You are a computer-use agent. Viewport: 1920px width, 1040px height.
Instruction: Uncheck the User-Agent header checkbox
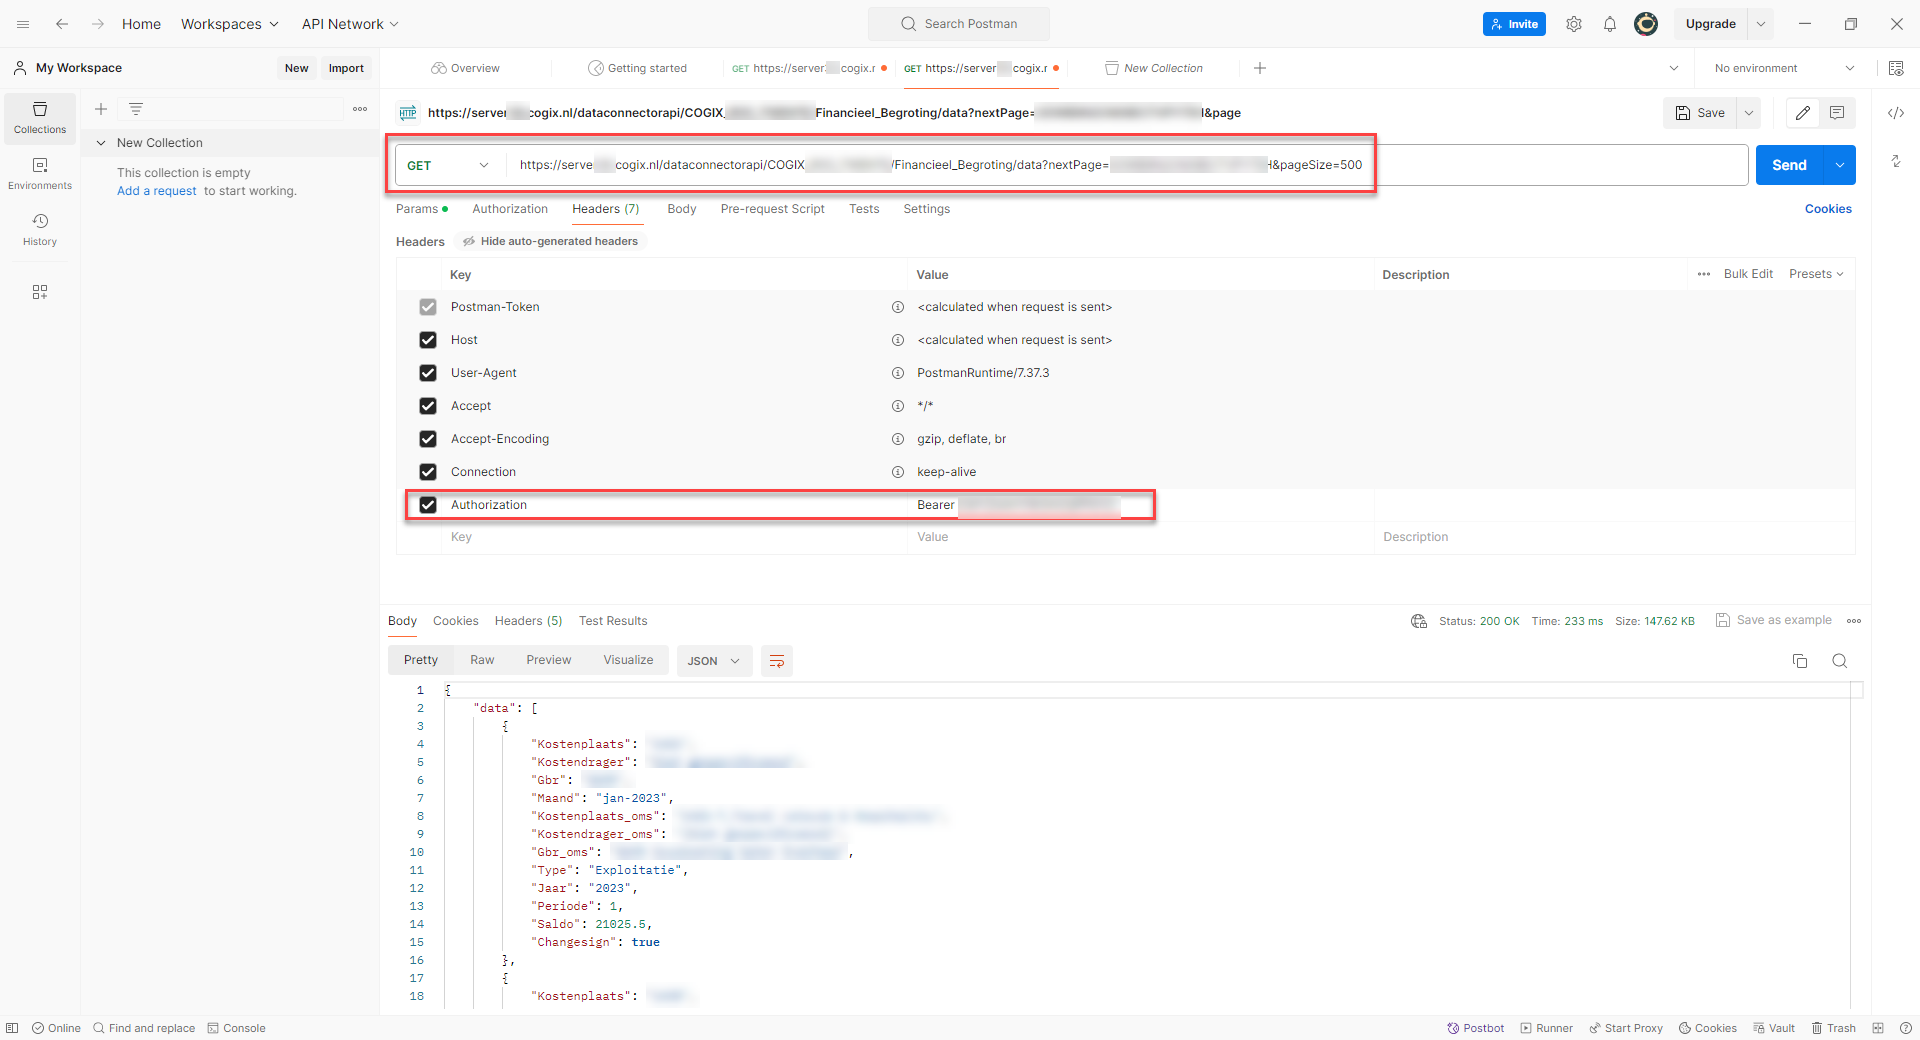click(x=428, y=373)
